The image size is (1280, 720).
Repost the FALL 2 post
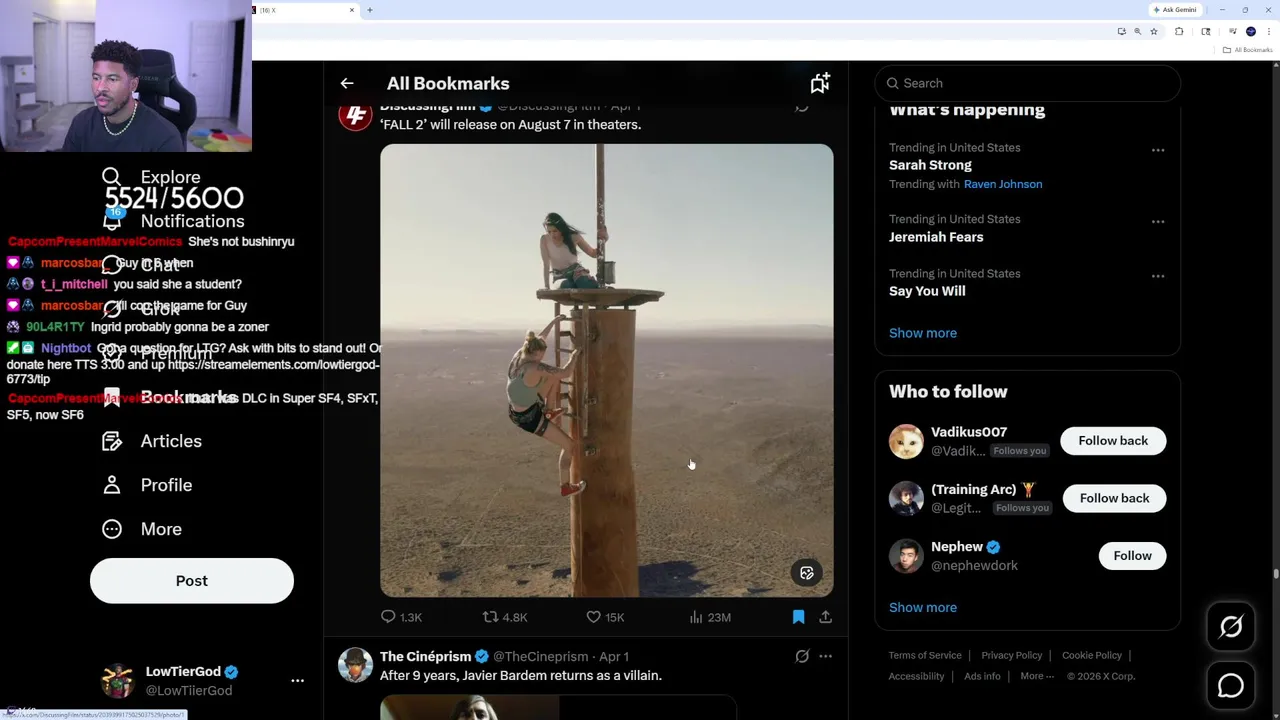pos(490,617)
